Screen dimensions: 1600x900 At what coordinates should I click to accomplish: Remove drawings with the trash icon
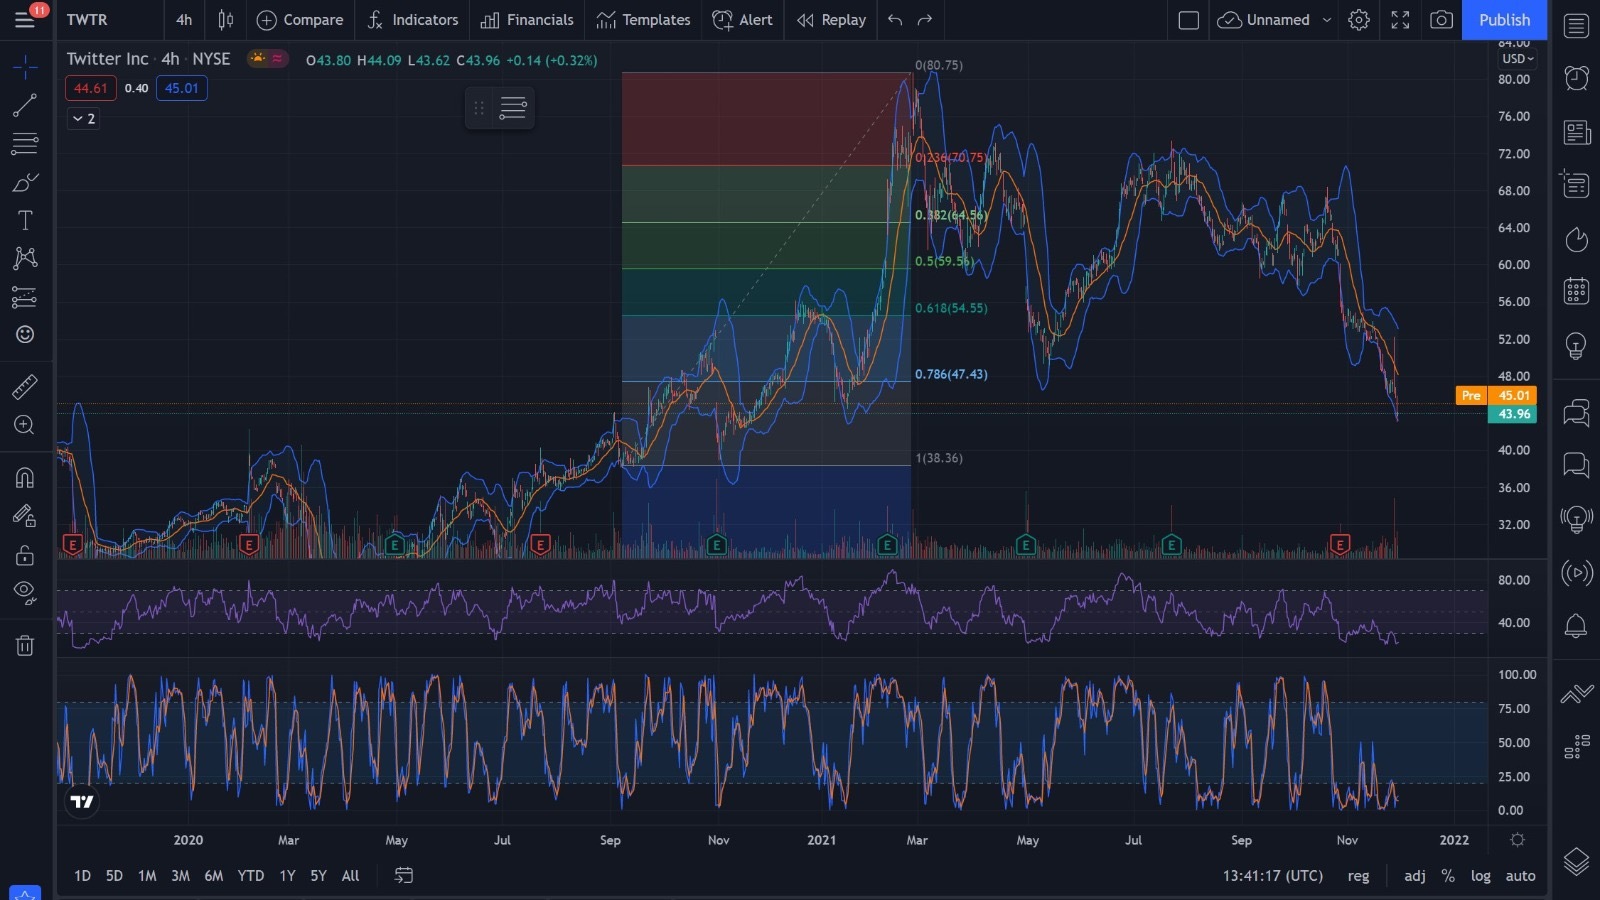pos(25,645)
